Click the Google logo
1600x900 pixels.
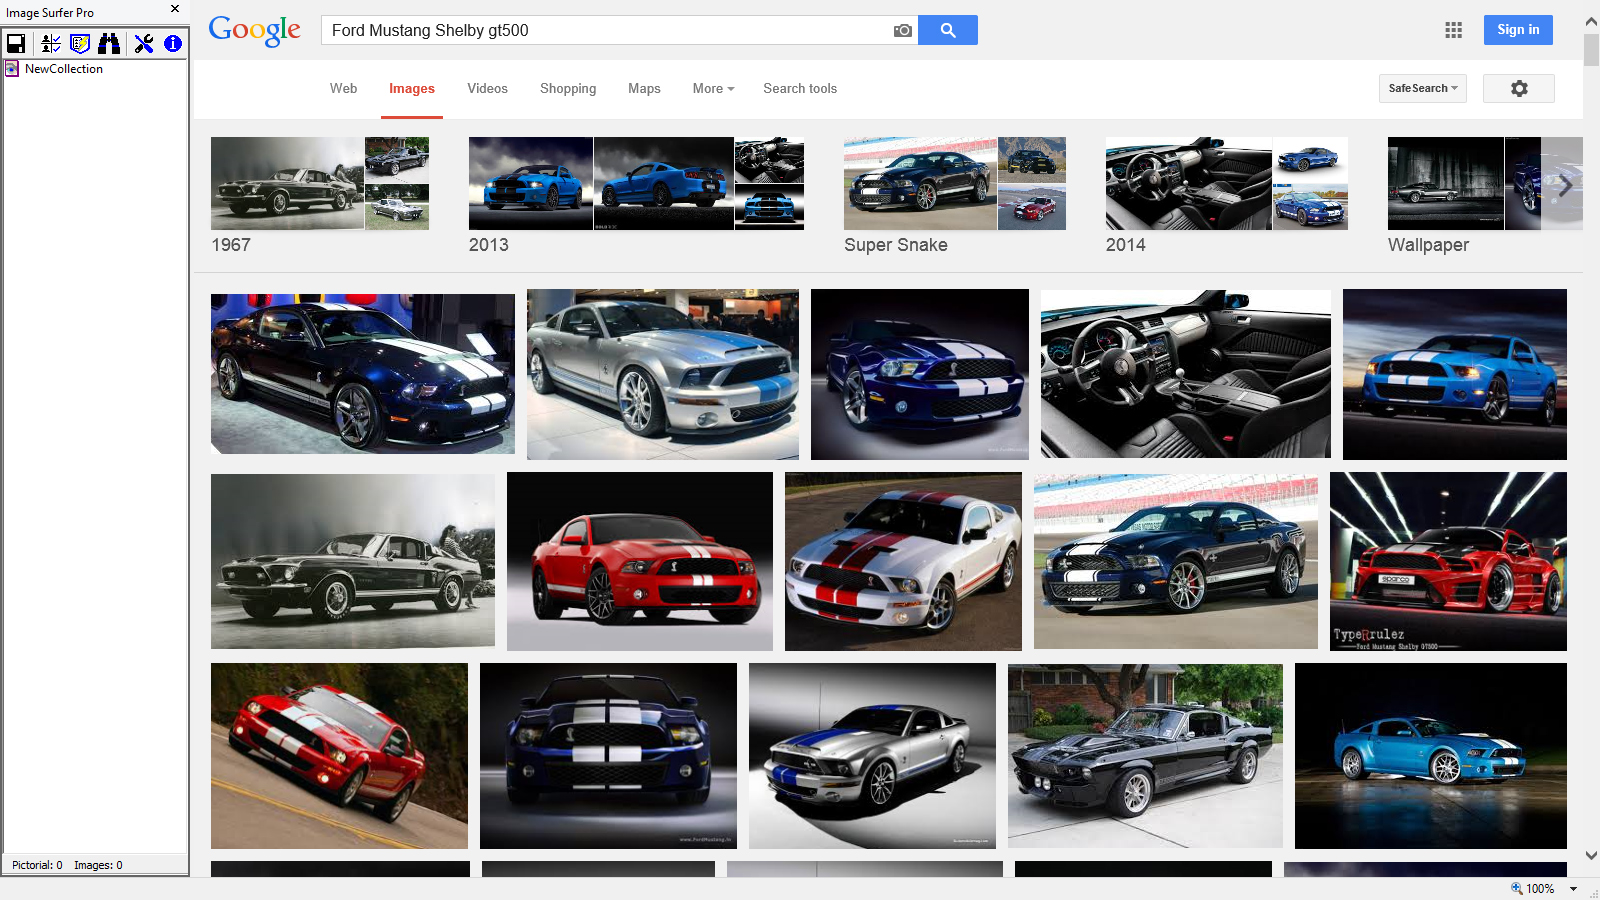point(254,31)
